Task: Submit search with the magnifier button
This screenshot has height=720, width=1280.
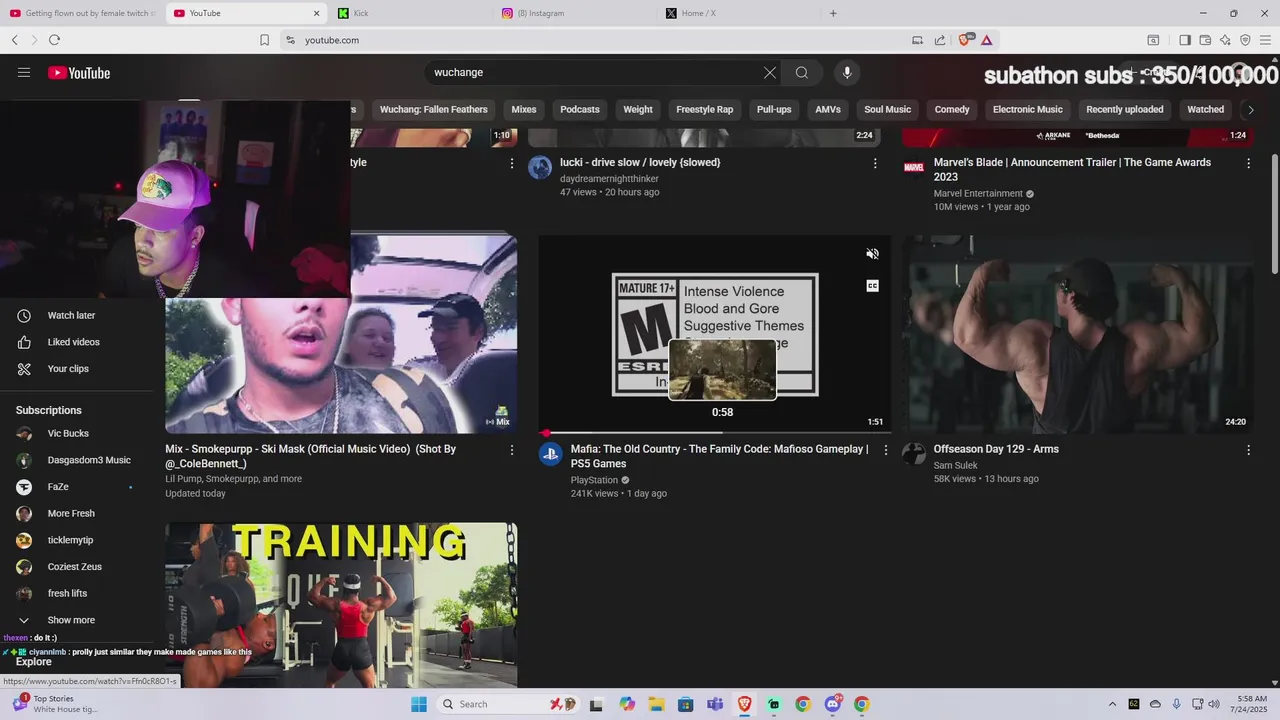Action: pos(802,73)
